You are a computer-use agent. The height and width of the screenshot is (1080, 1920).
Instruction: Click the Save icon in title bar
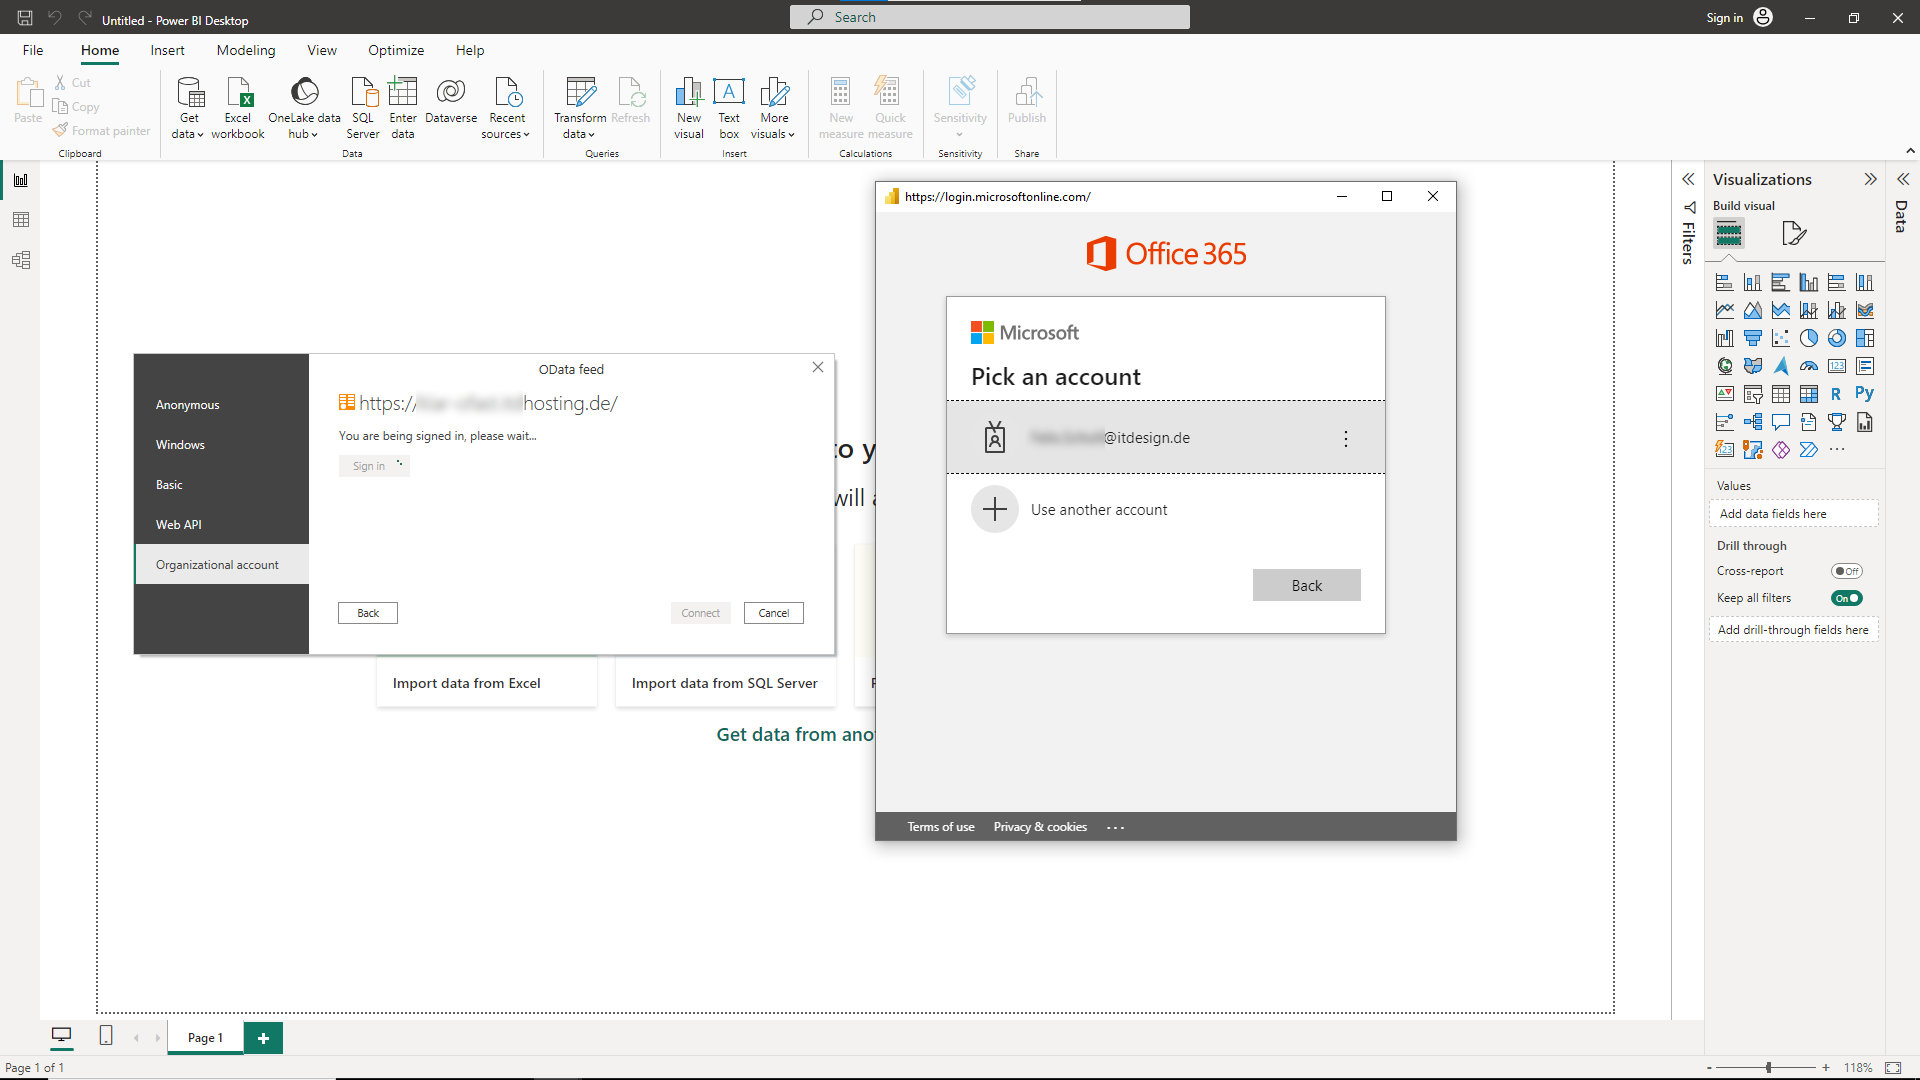(x=25, y=18)
